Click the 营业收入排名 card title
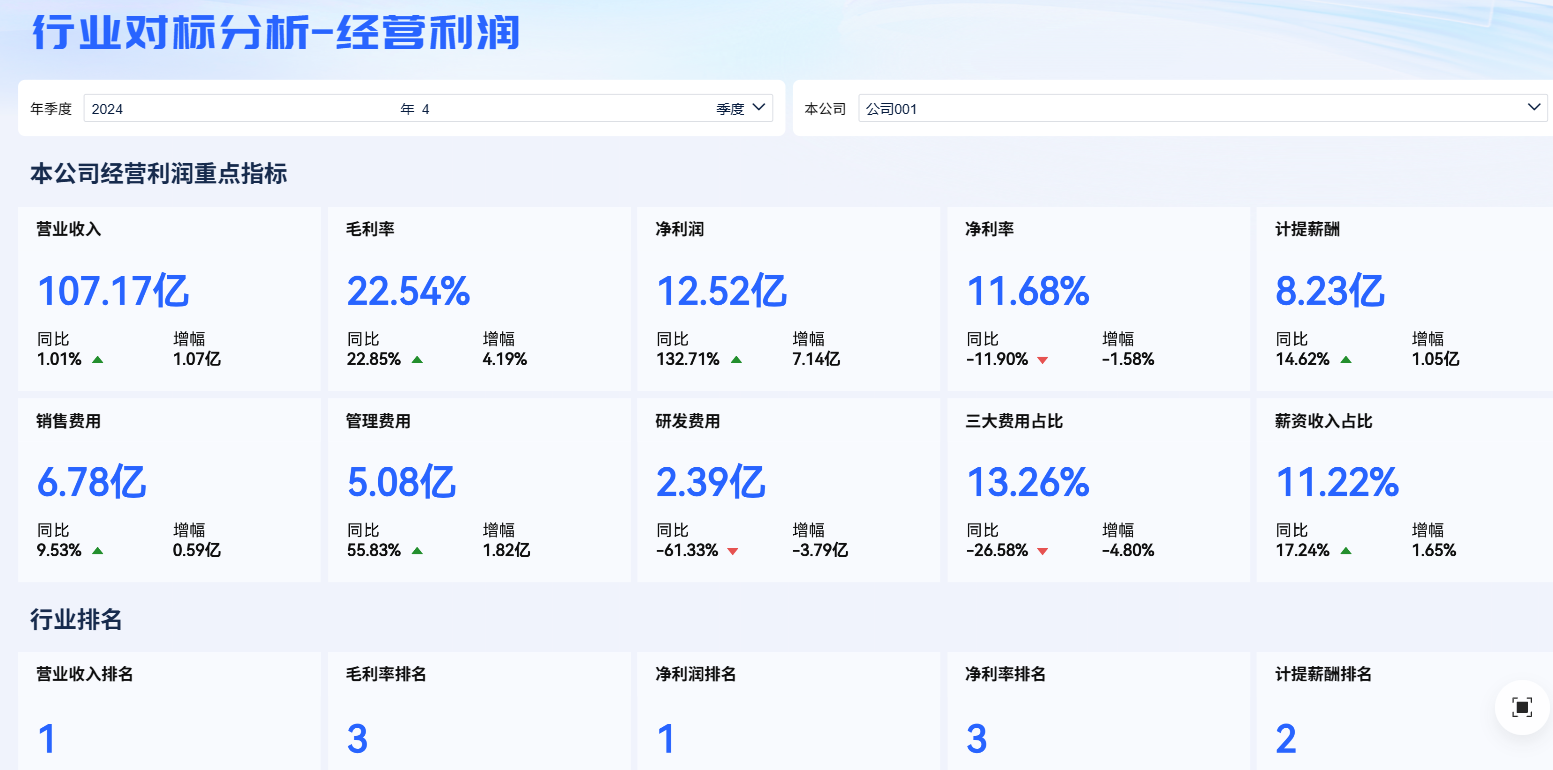 point(85,674)
